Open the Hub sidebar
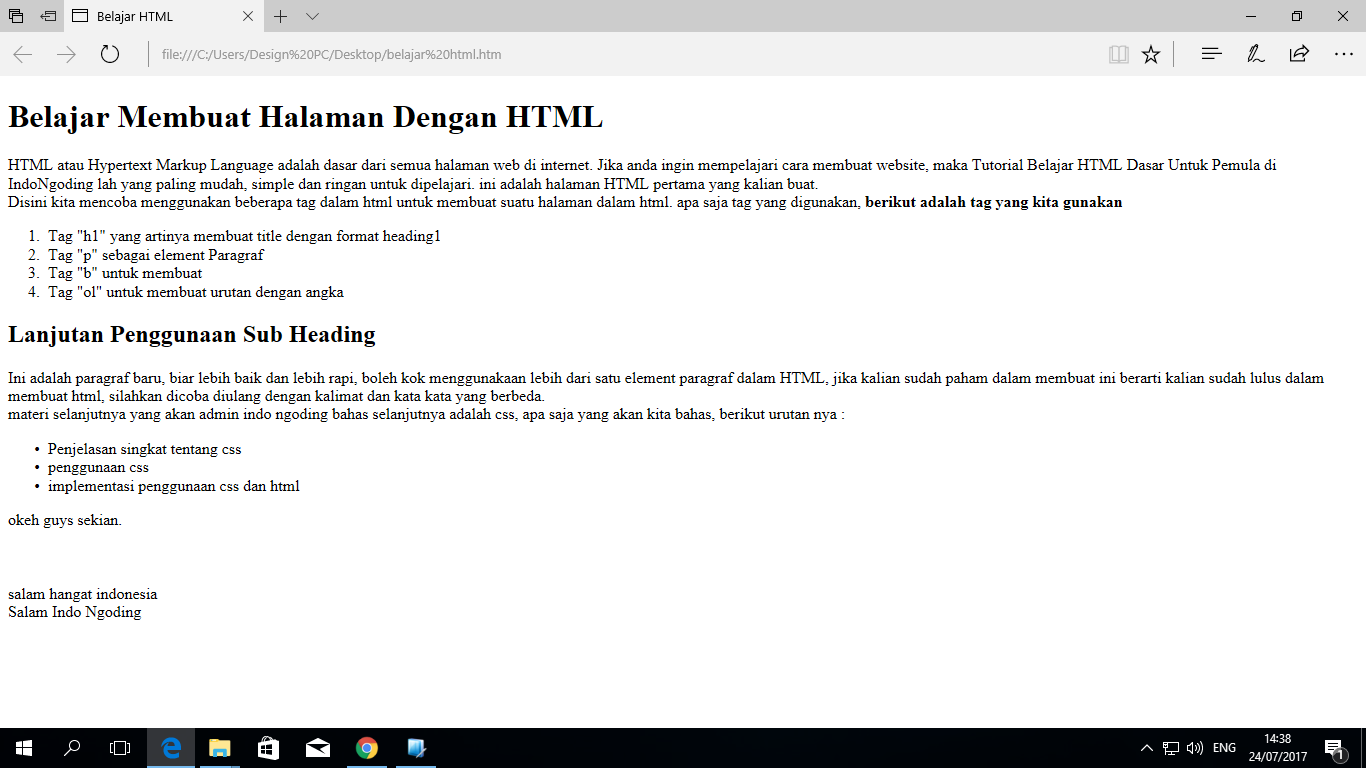Screen dimensions: 1366x768 pos(1210,54)
